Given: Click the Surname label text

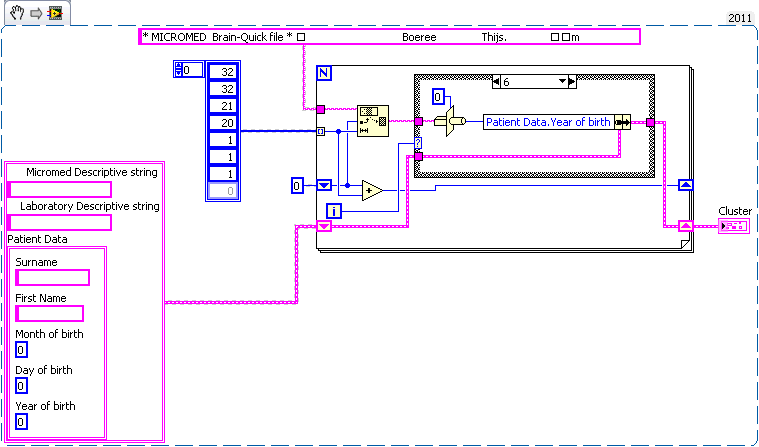Looking at the screenshot, I should click(x=36, y=262).
